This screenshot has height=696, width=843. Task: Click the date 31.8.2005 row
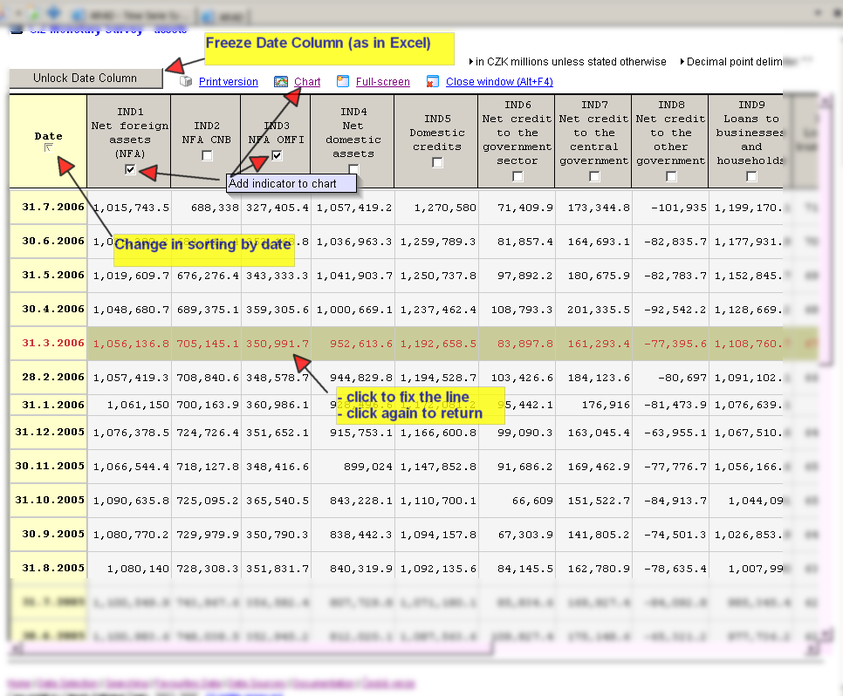coord(53,568)
